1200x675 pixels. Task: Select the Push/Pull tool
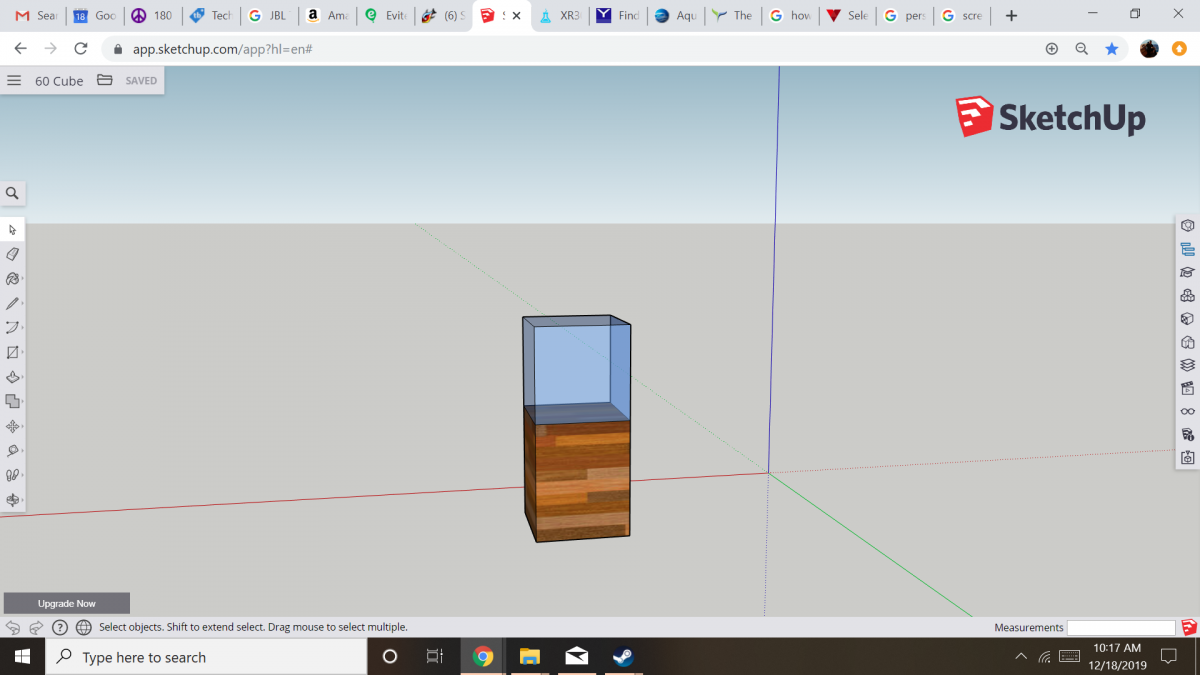coord(13,377)
